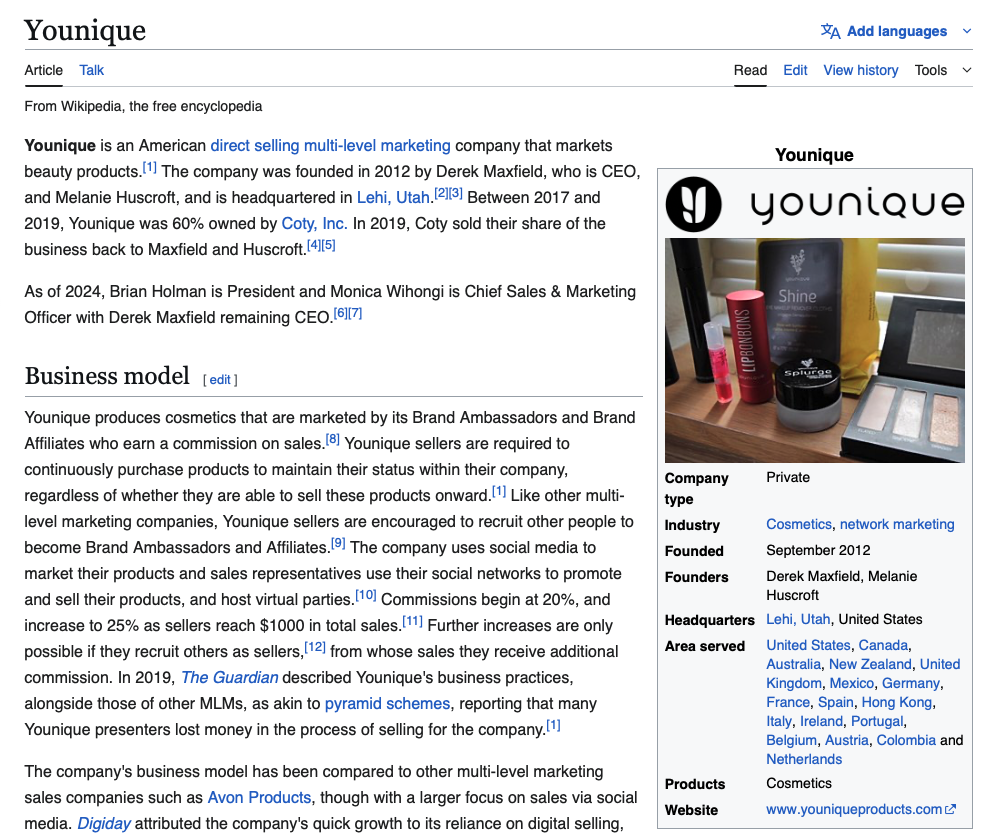This screenshot has height=833, width=992.
Task: Click citation reference [10]
Action: click(x=366, y=595)
